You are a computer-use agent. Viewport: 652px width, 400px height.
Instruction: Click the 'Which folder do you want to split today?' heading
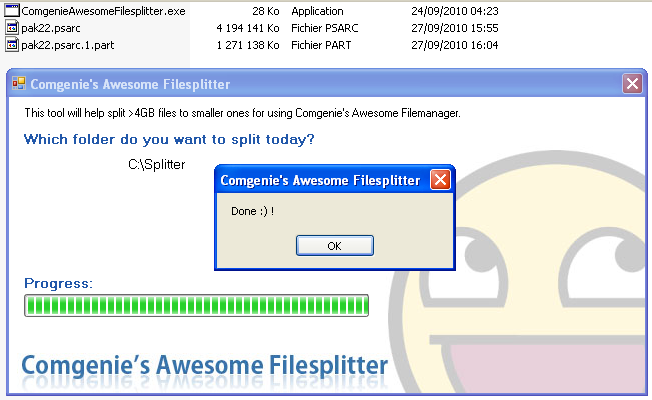(169, 139)
